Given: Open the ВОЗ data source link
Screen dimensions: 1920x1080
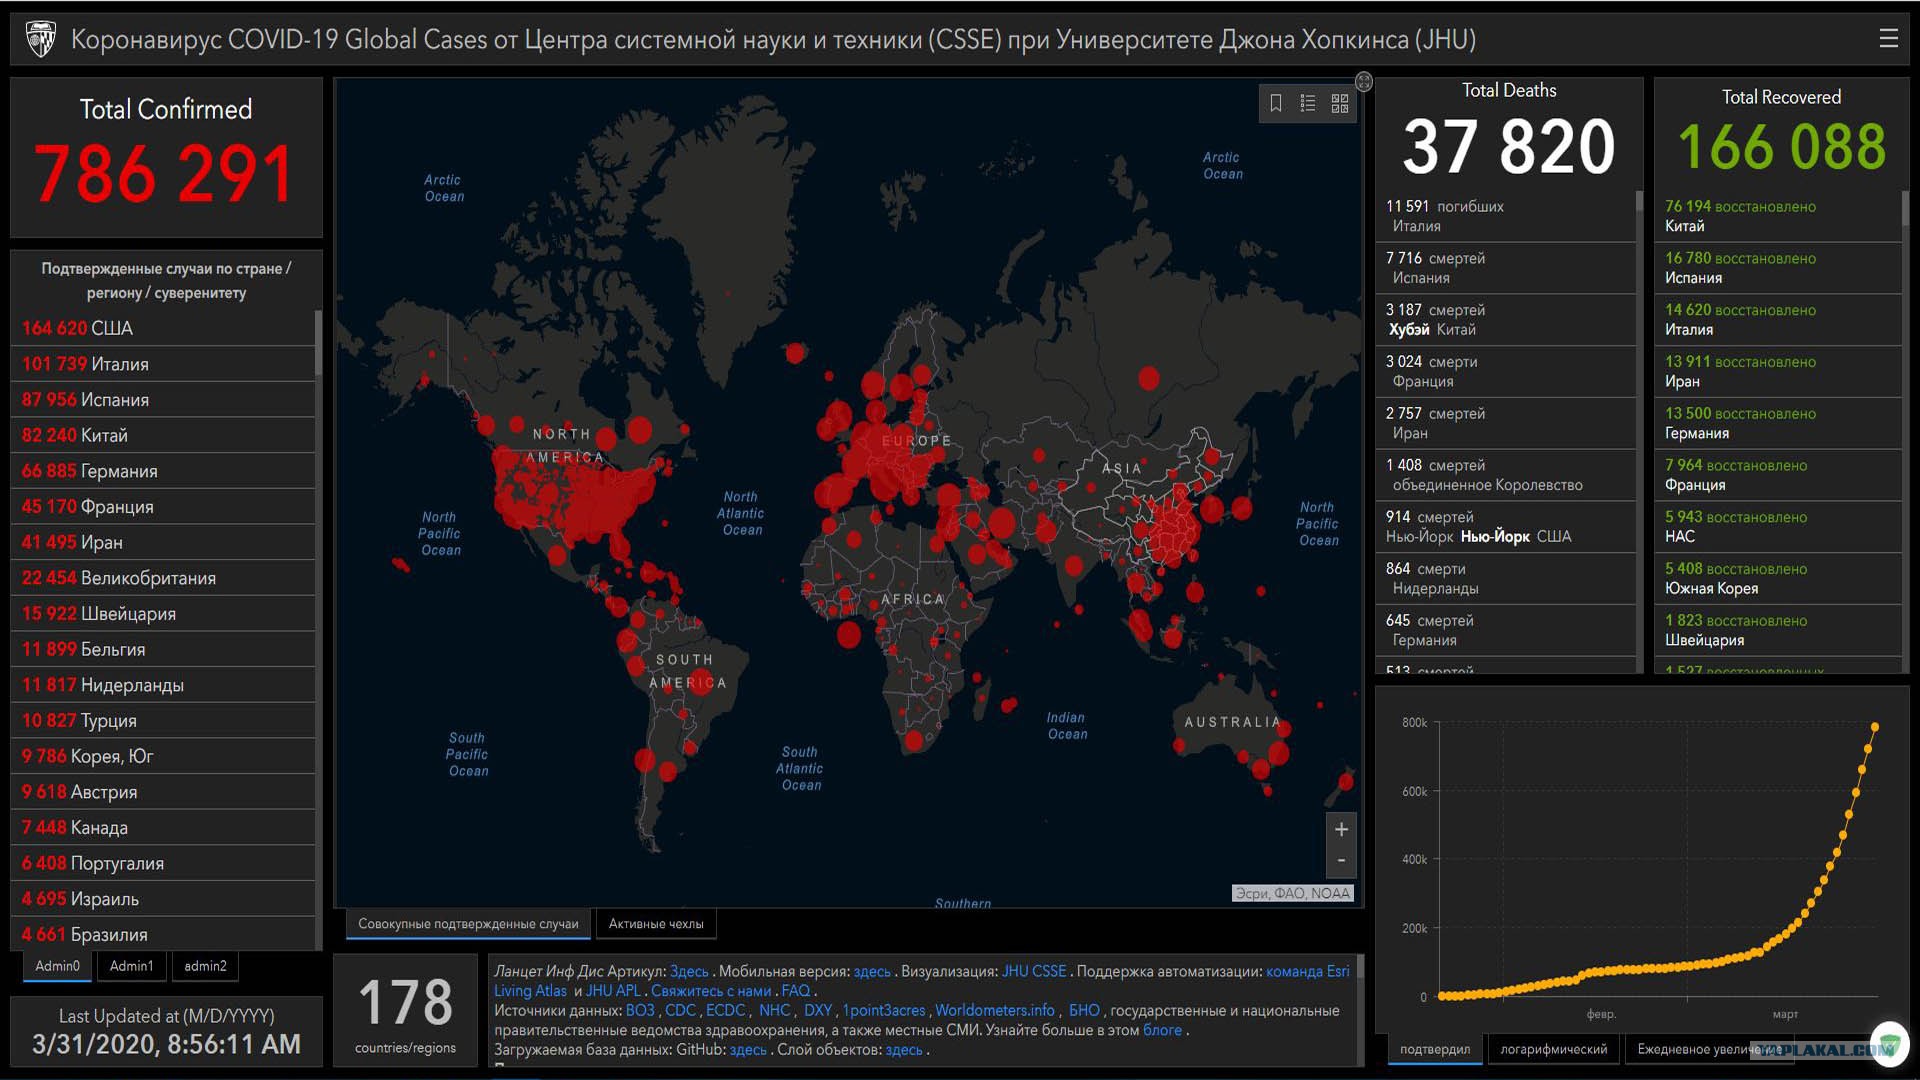Looking at the screenshot, I should point(640,1011).
